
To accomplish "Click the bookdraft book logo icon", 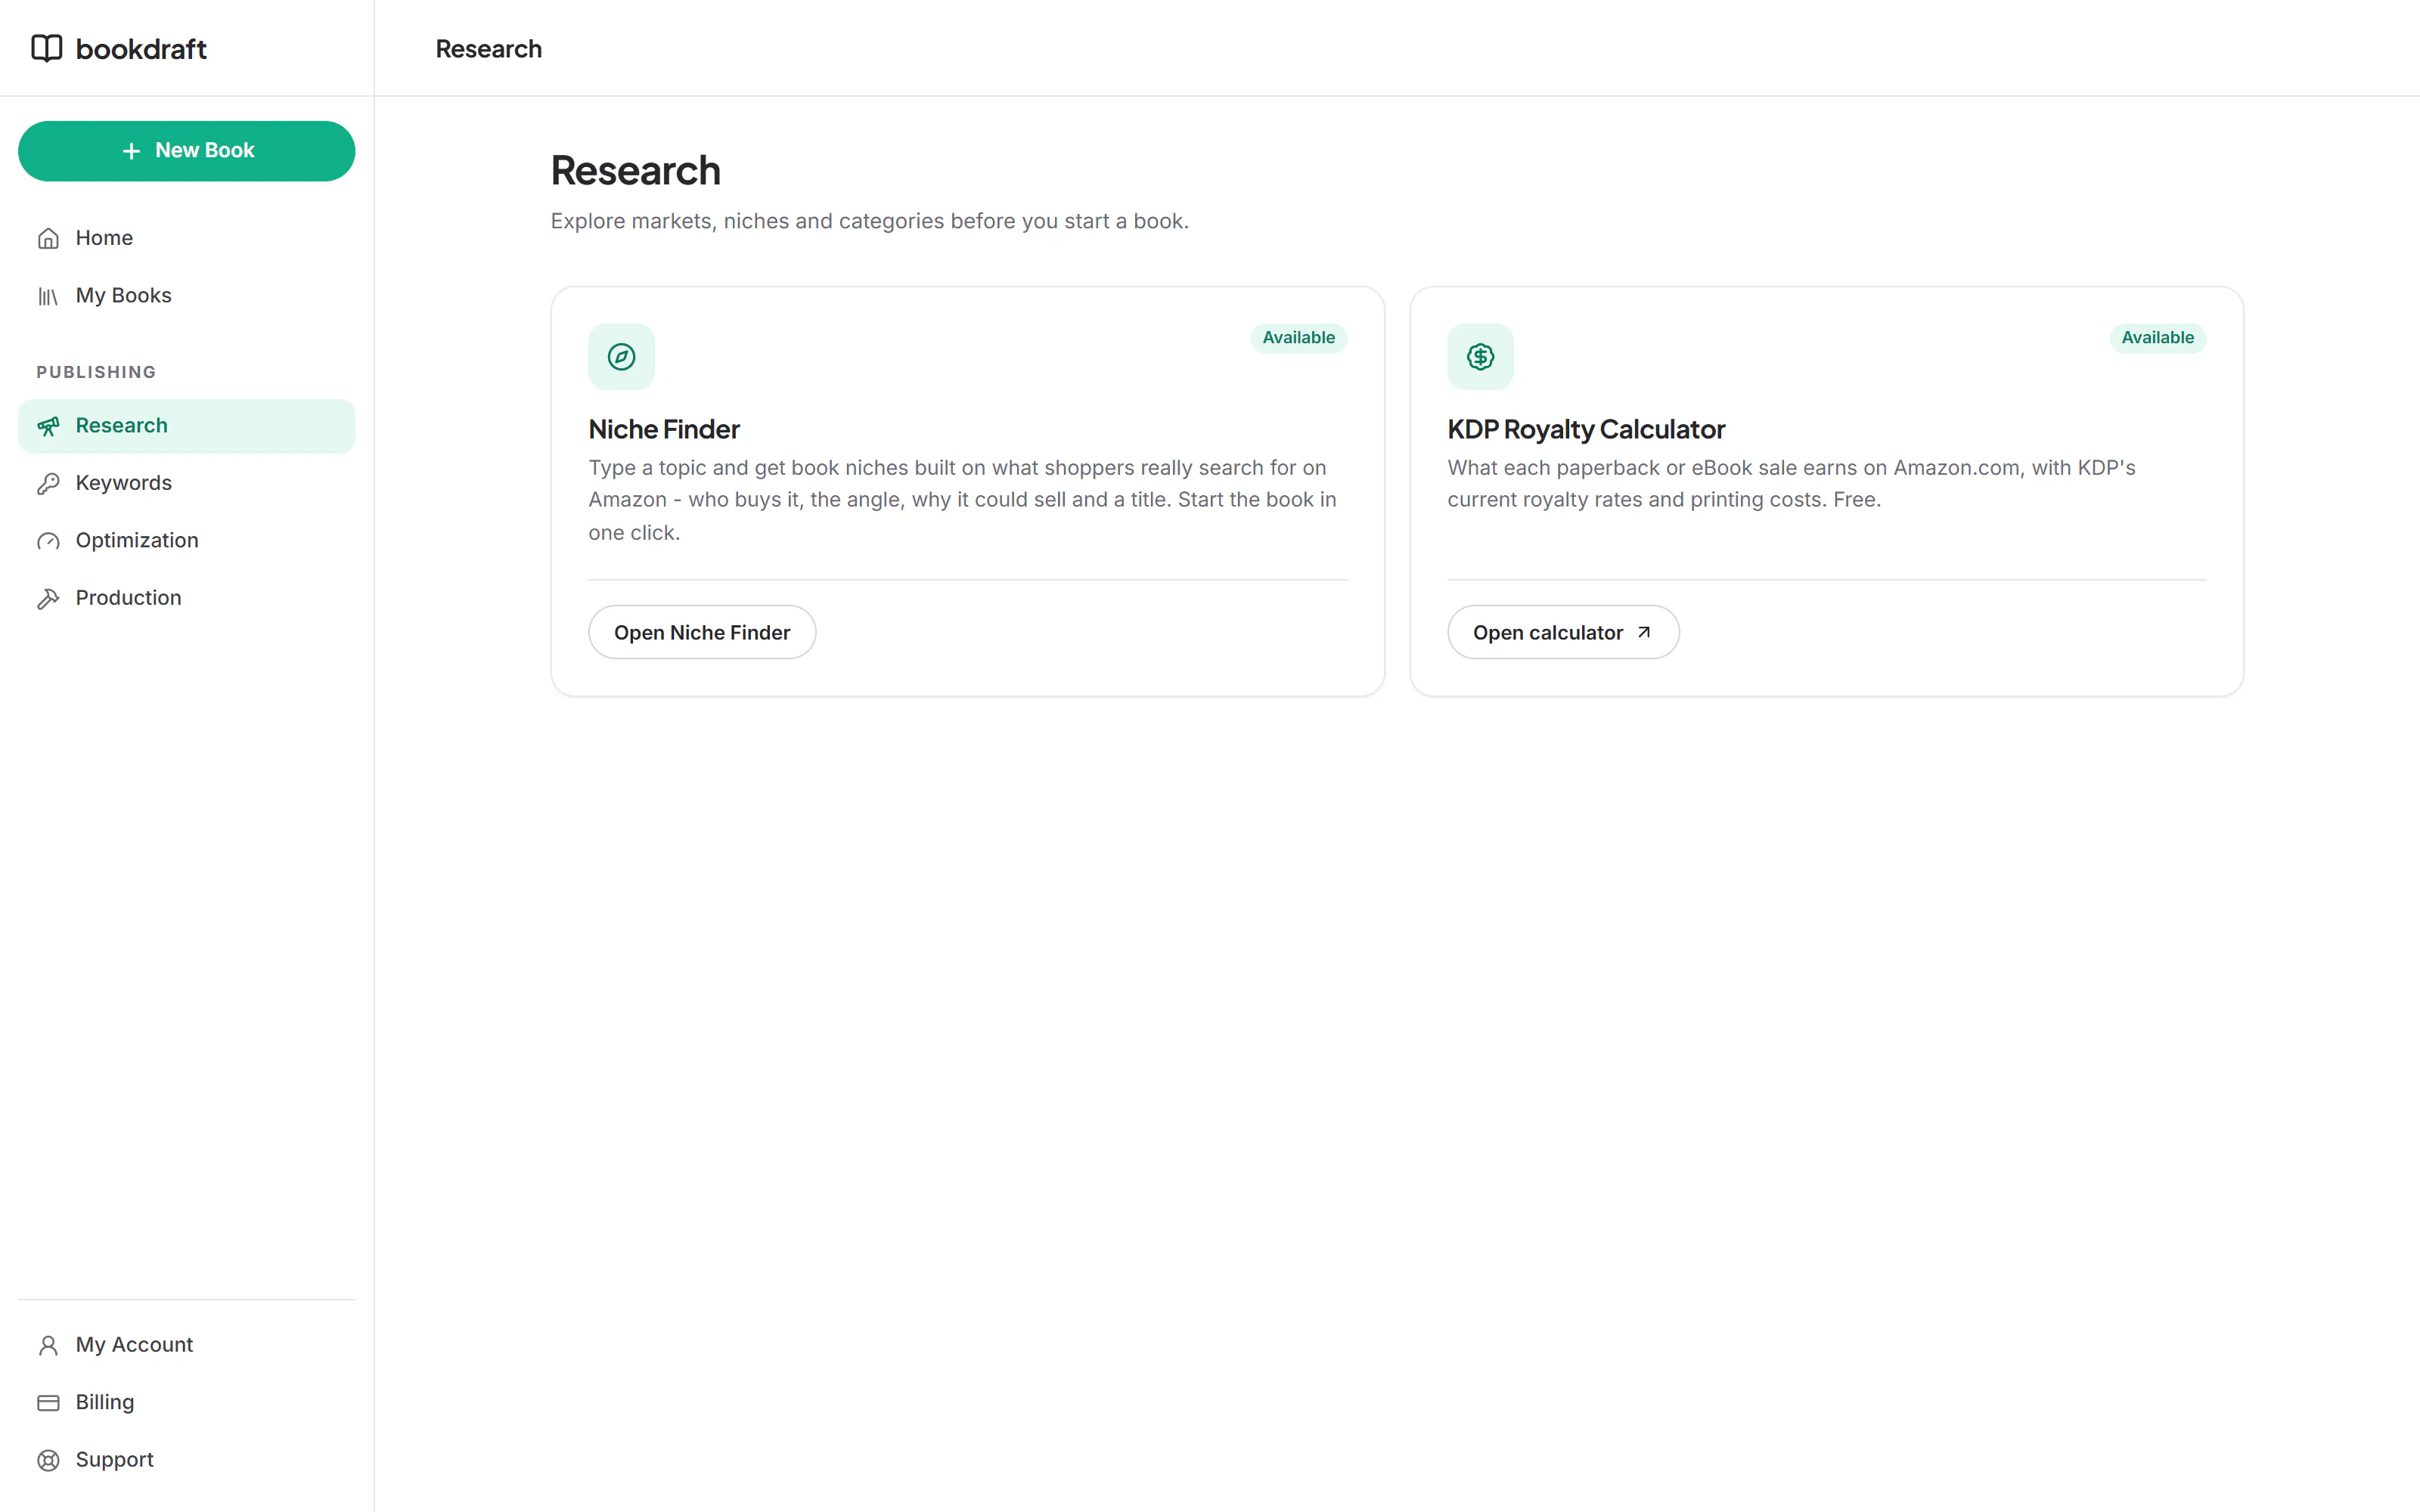I will coord(47,48).
